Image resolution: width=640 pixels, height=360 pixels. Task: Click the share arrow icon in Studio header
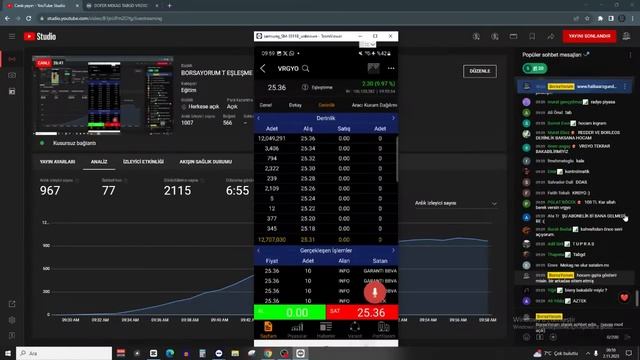(x=551, y=36)
